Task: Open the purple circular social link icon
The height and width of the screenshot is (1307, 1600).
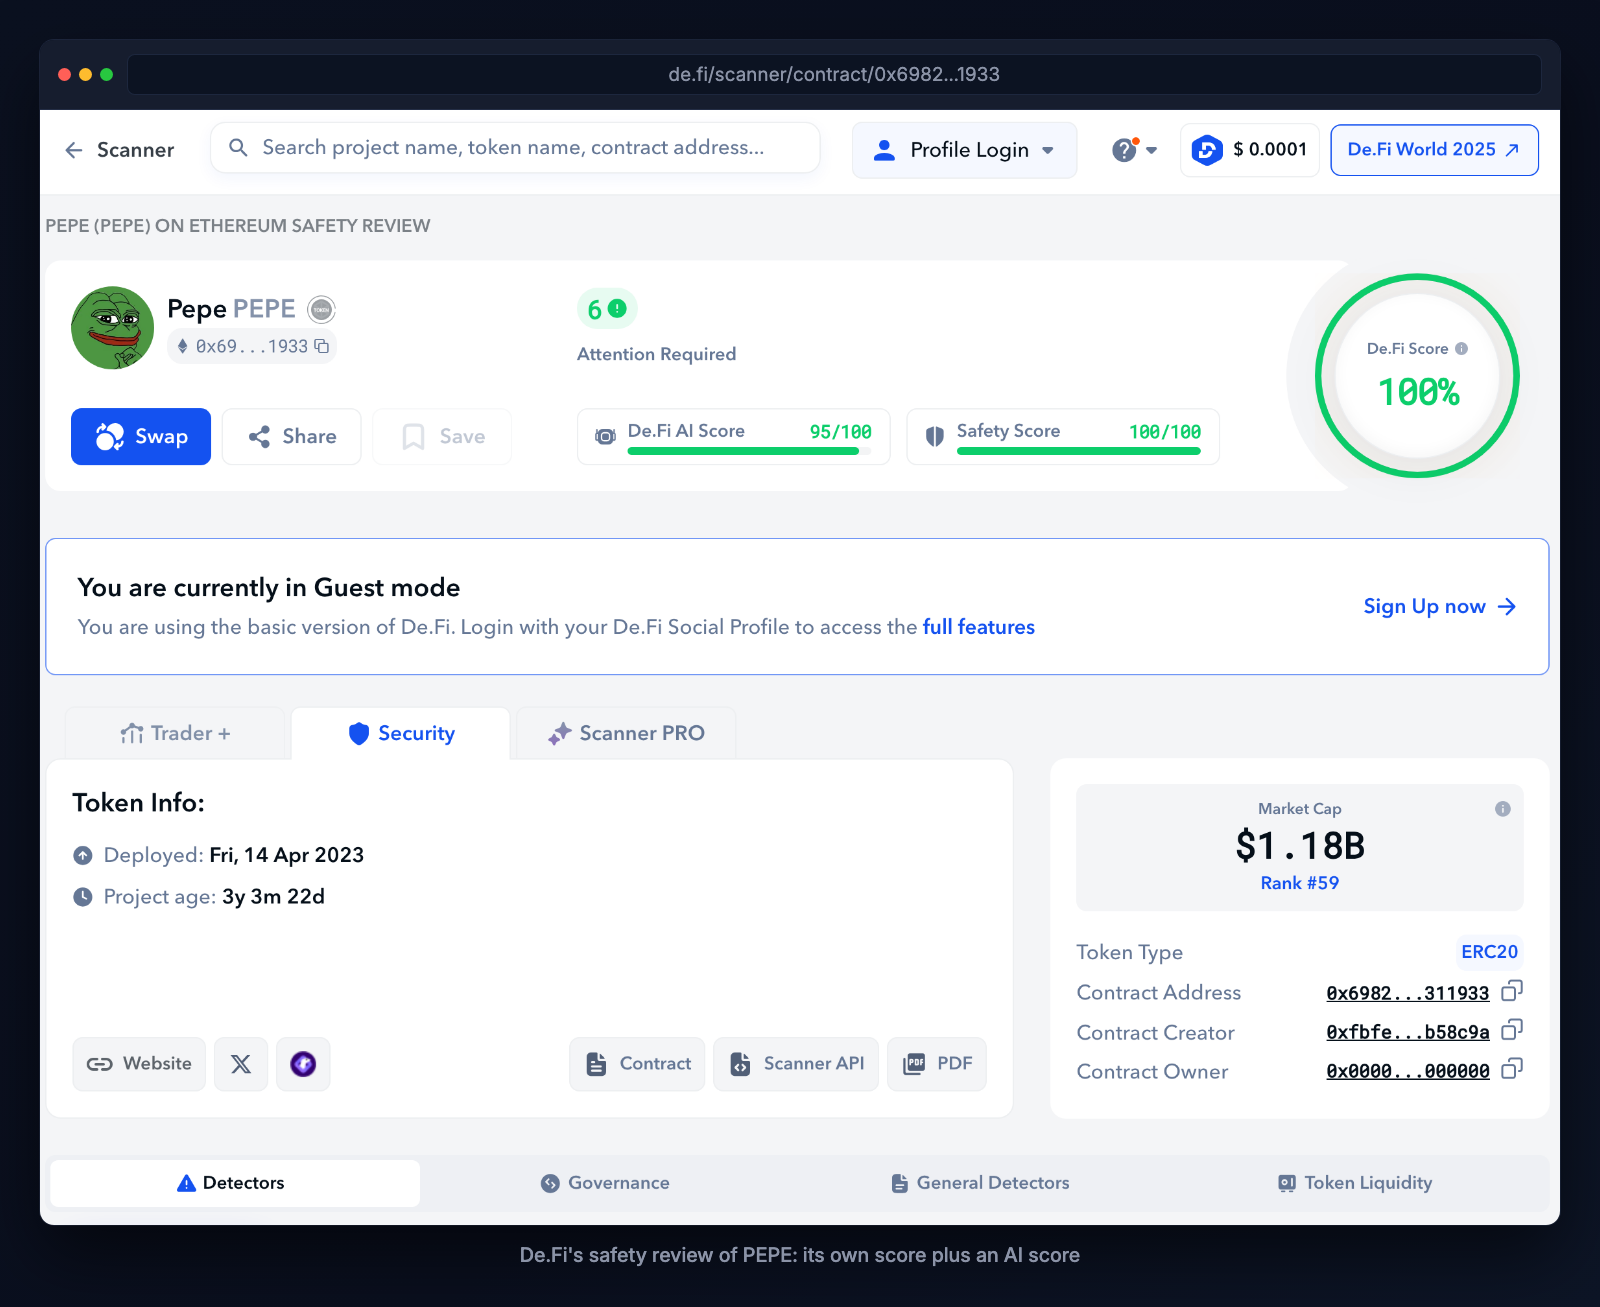Action: pyautogui.click(x=303, y=1064)
